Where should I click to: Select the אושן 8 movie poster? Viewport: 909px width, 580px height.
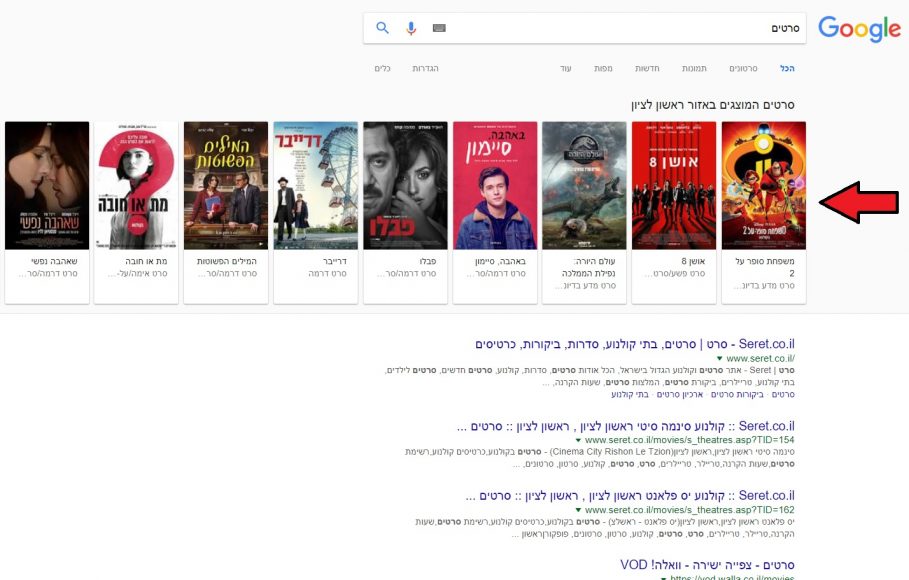pyautogui.click(x=674, y=185)
